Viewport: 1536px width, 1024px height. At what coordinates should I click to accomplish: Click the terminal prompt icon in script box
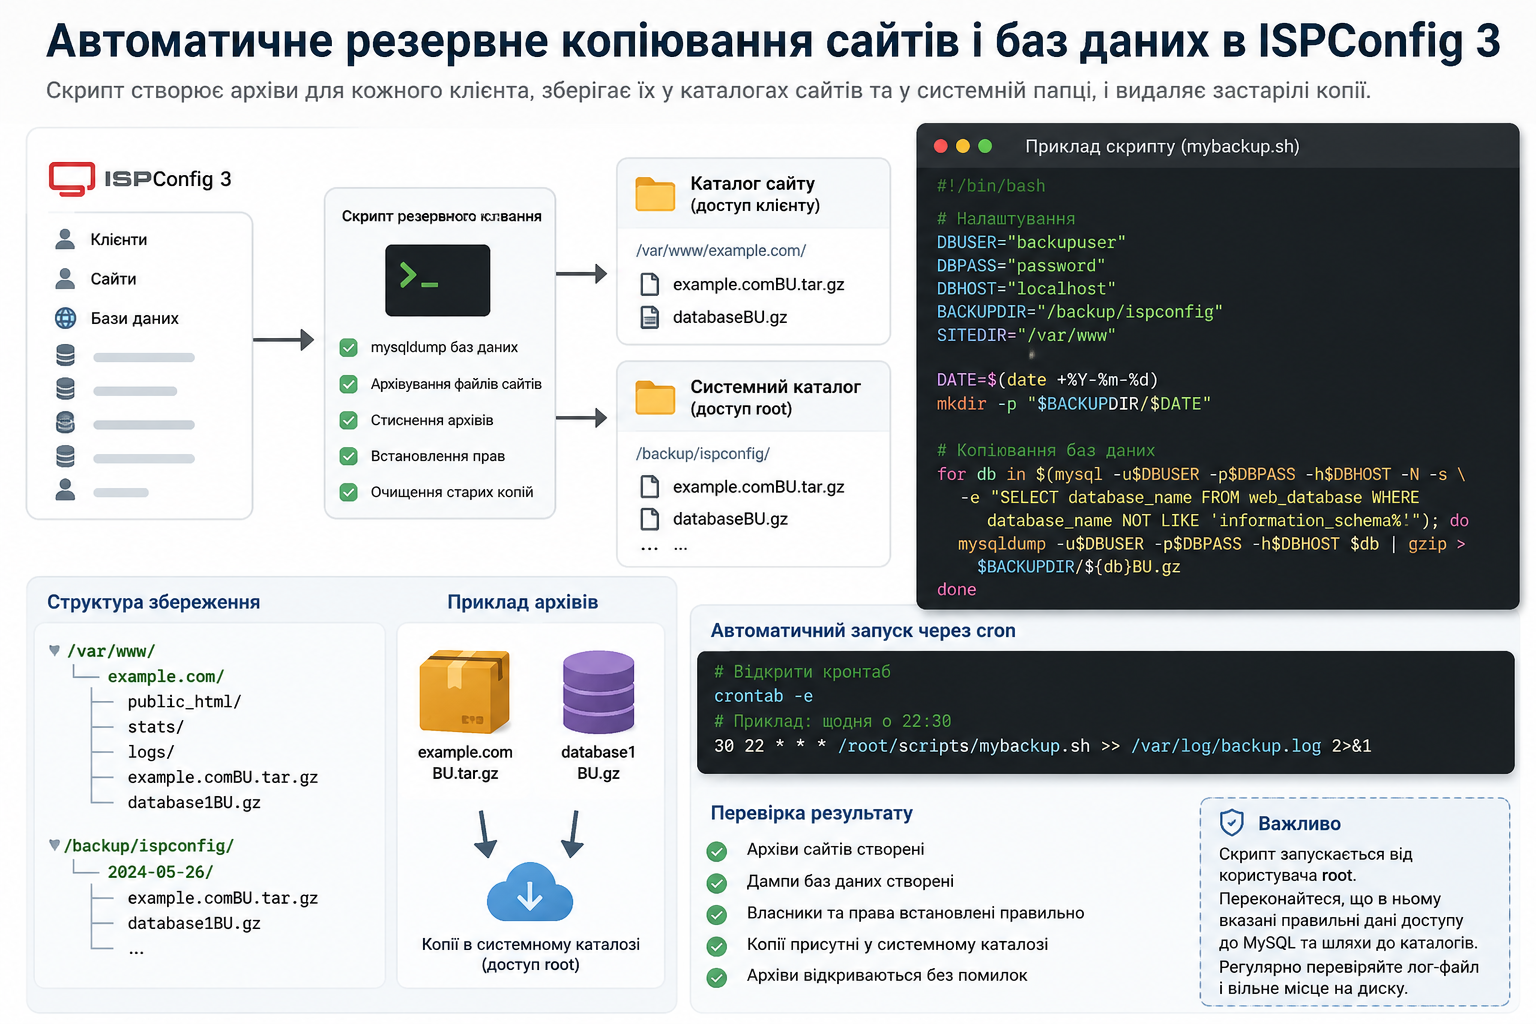tap(438, 281)
